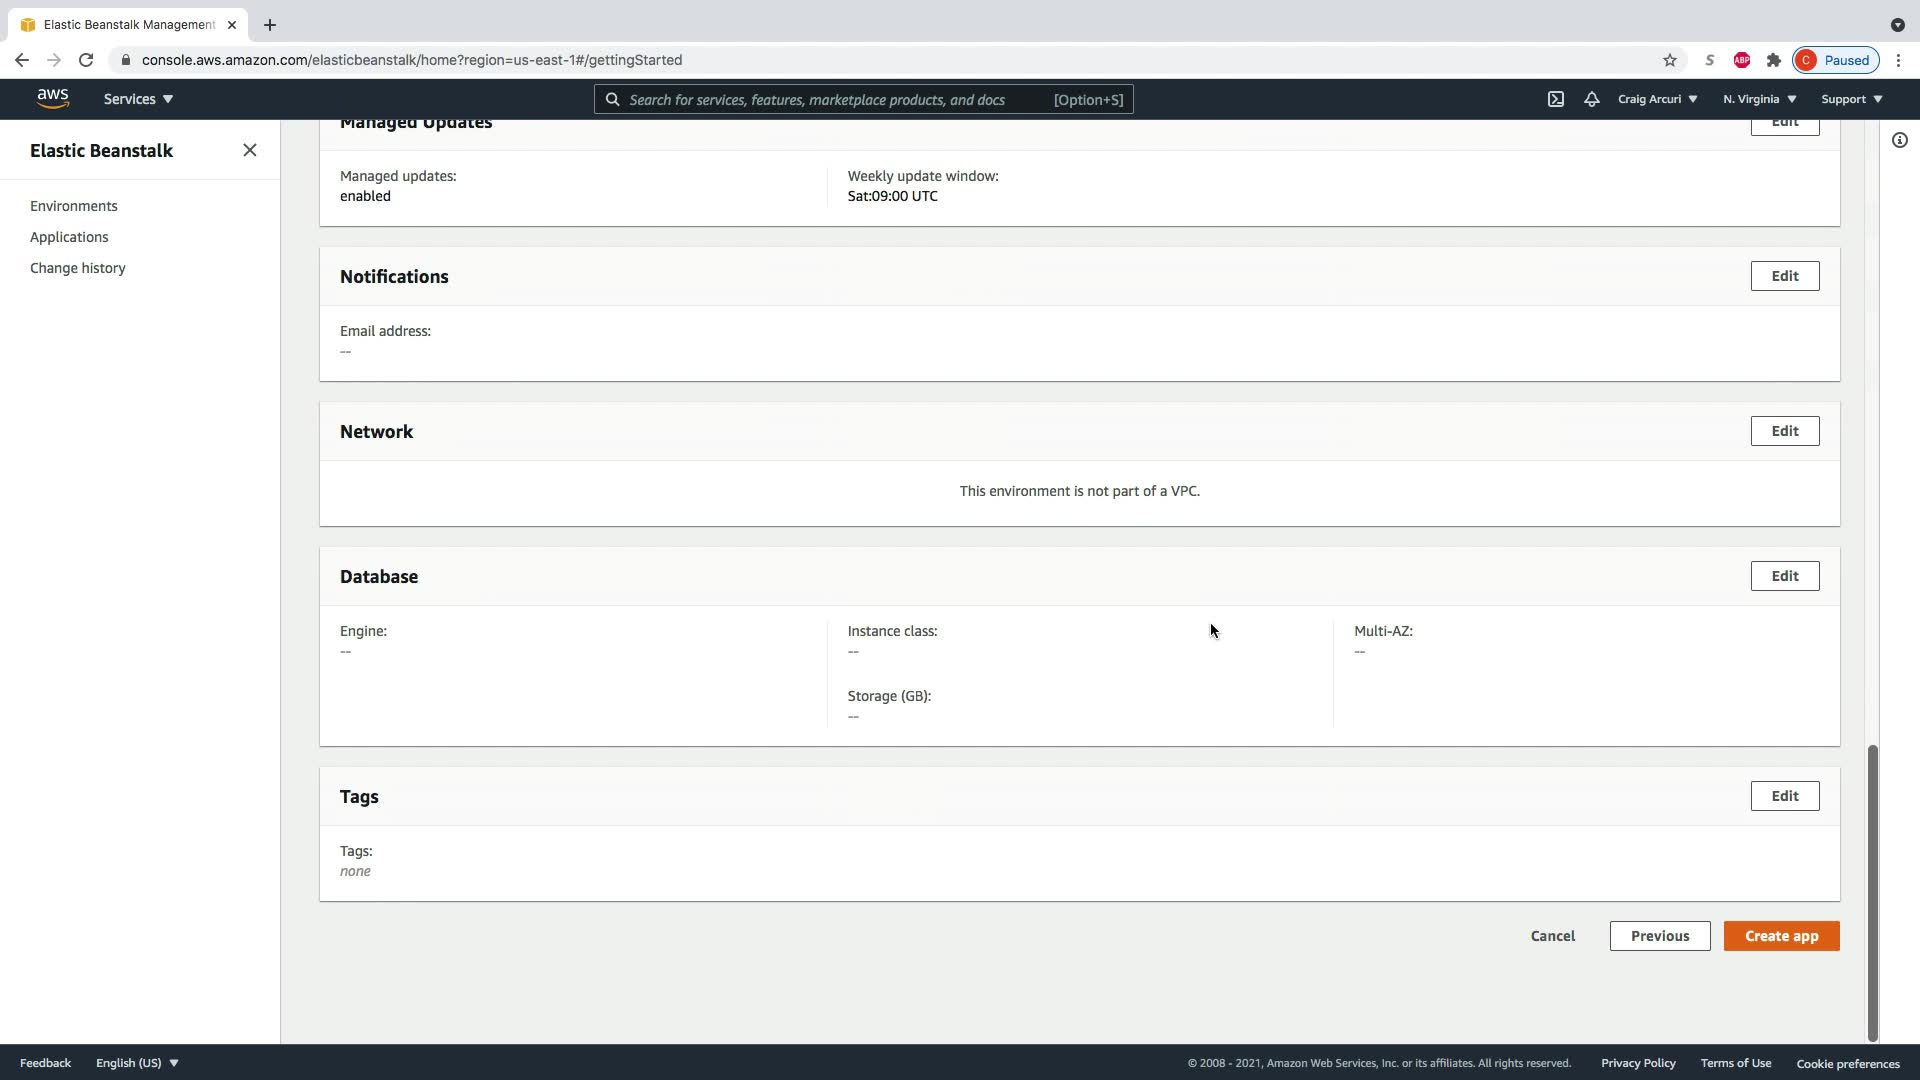Open the notifications bell icon
The image size is (1920, 1080).
[1591, 99]
